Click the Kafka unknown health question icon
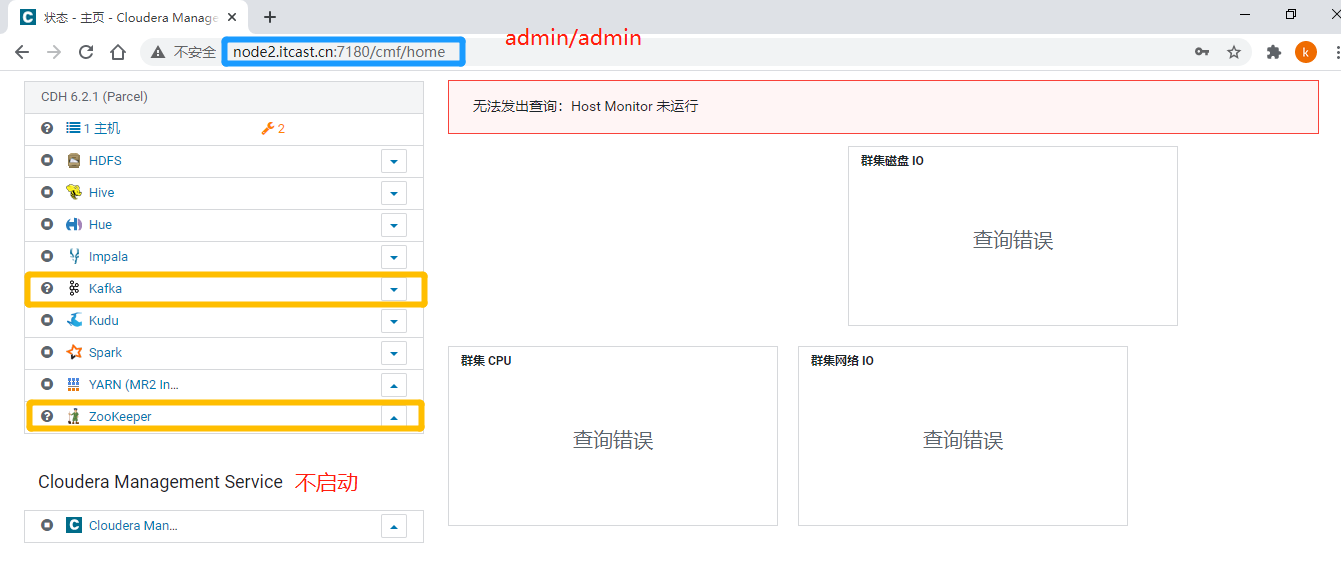This screenshot has width=1341, height=561. pos(47,289)
